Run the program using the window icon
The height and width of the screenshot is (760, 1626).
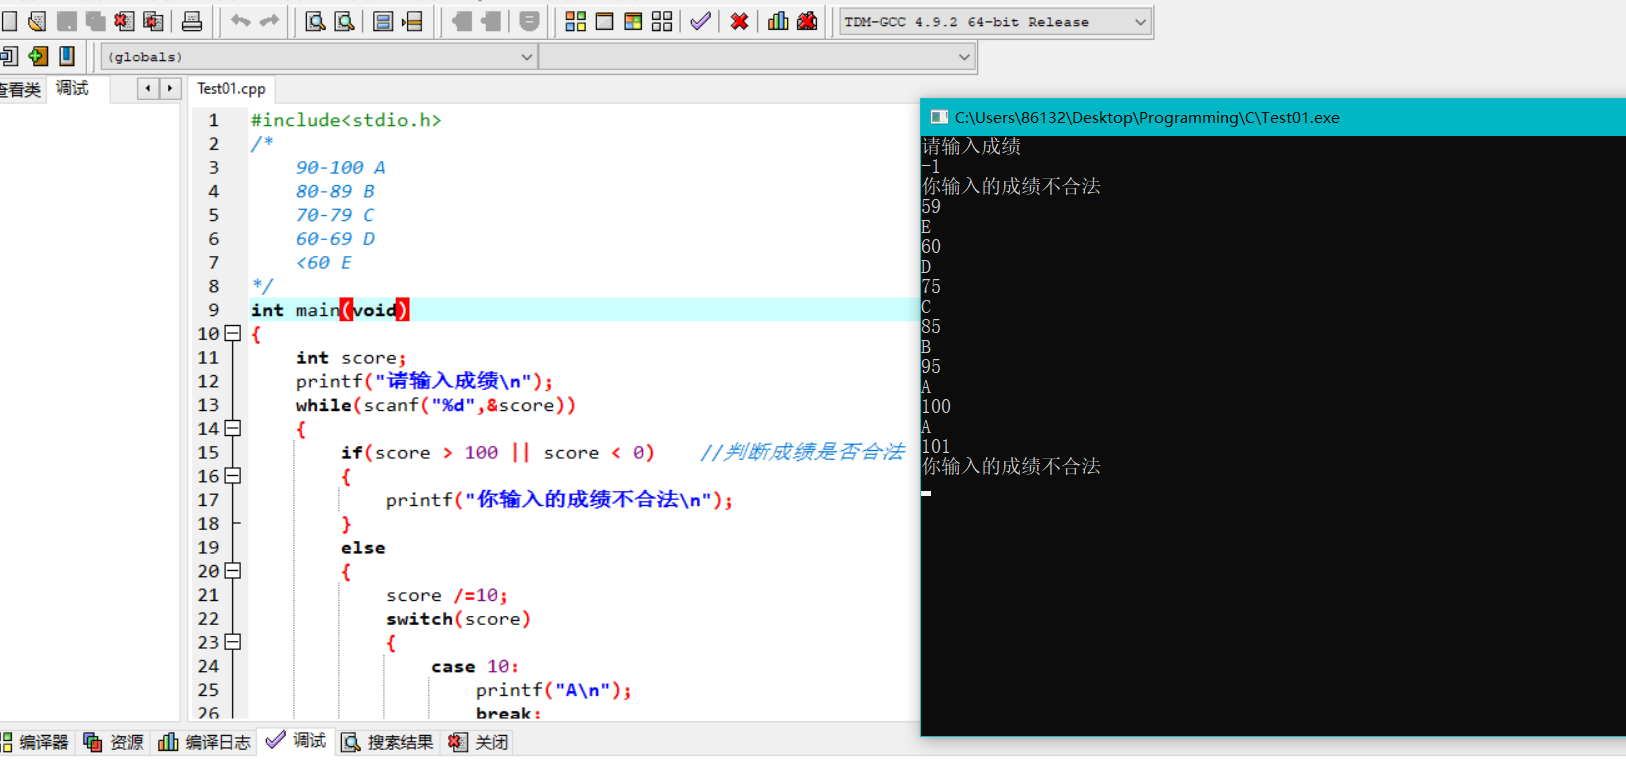pos(604,21)
